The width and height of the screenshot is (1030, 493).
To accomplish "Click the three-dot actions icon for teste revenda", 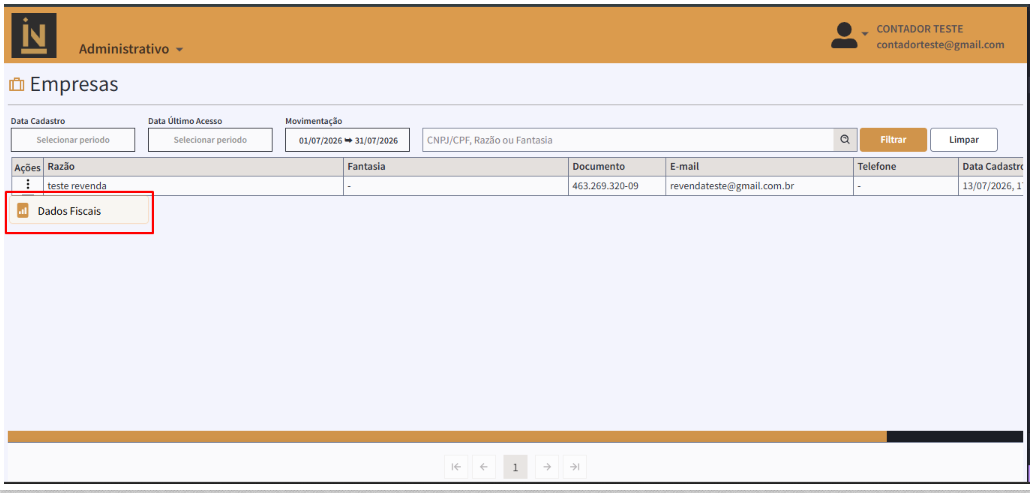I will [28, 185].
